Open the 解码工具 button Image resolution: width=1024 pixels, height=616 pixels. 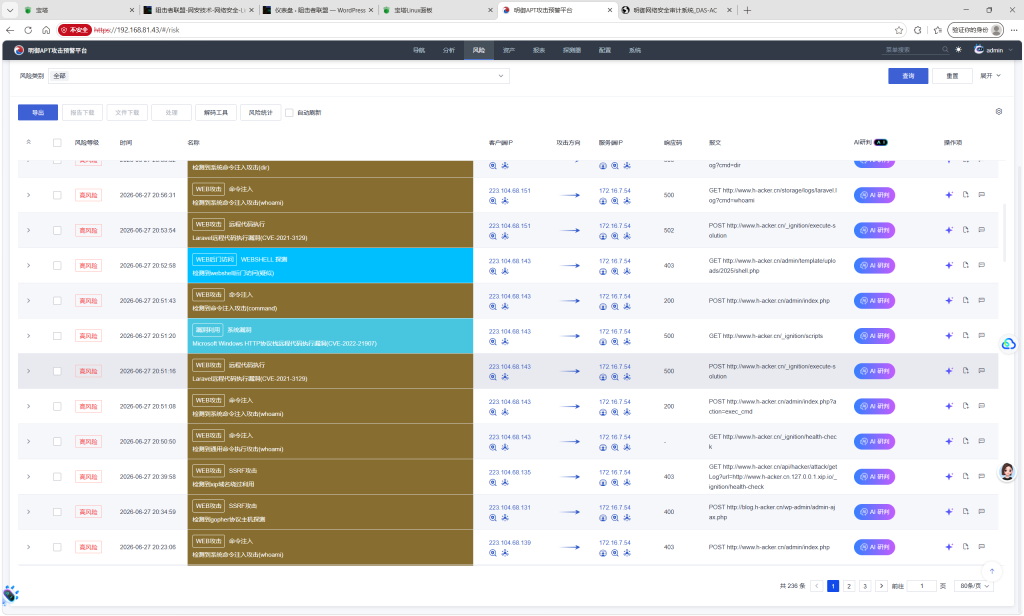tap(216, 112)
